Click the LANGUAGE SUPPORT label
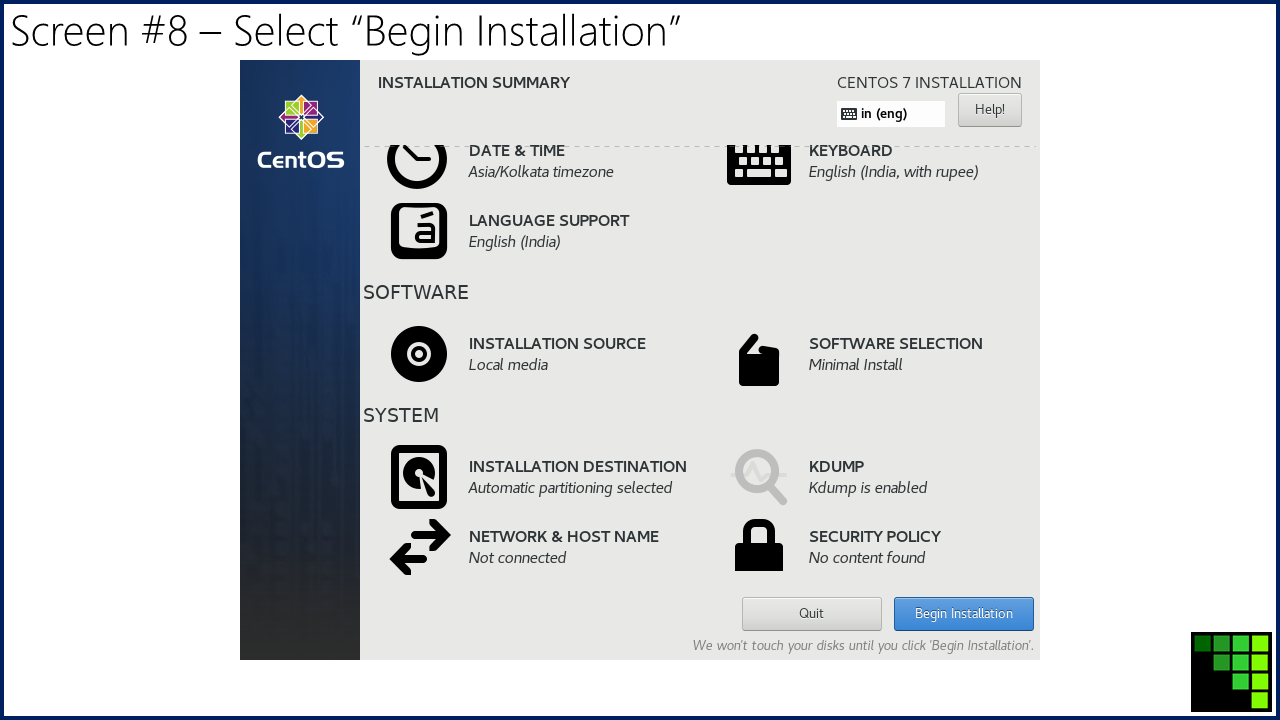 pyautogui.click(x=549, y=221)
